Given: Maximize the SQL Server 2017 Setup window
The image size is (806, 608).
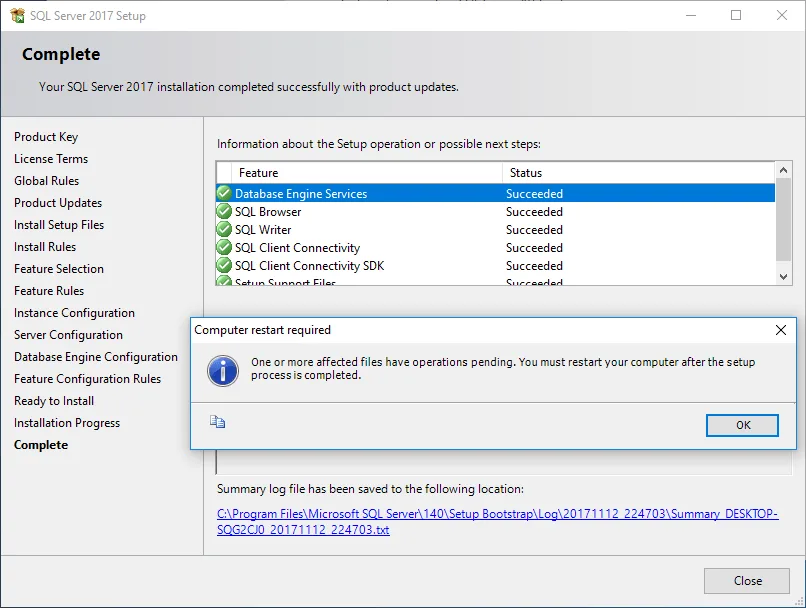Looking at the screenshot, I should click(x=736, y=15).
